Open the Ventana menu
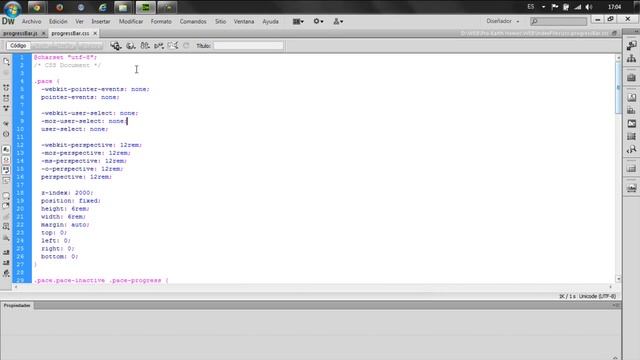Image resolution: width=640 pixels, height=360 pixels. coord(244,21)
